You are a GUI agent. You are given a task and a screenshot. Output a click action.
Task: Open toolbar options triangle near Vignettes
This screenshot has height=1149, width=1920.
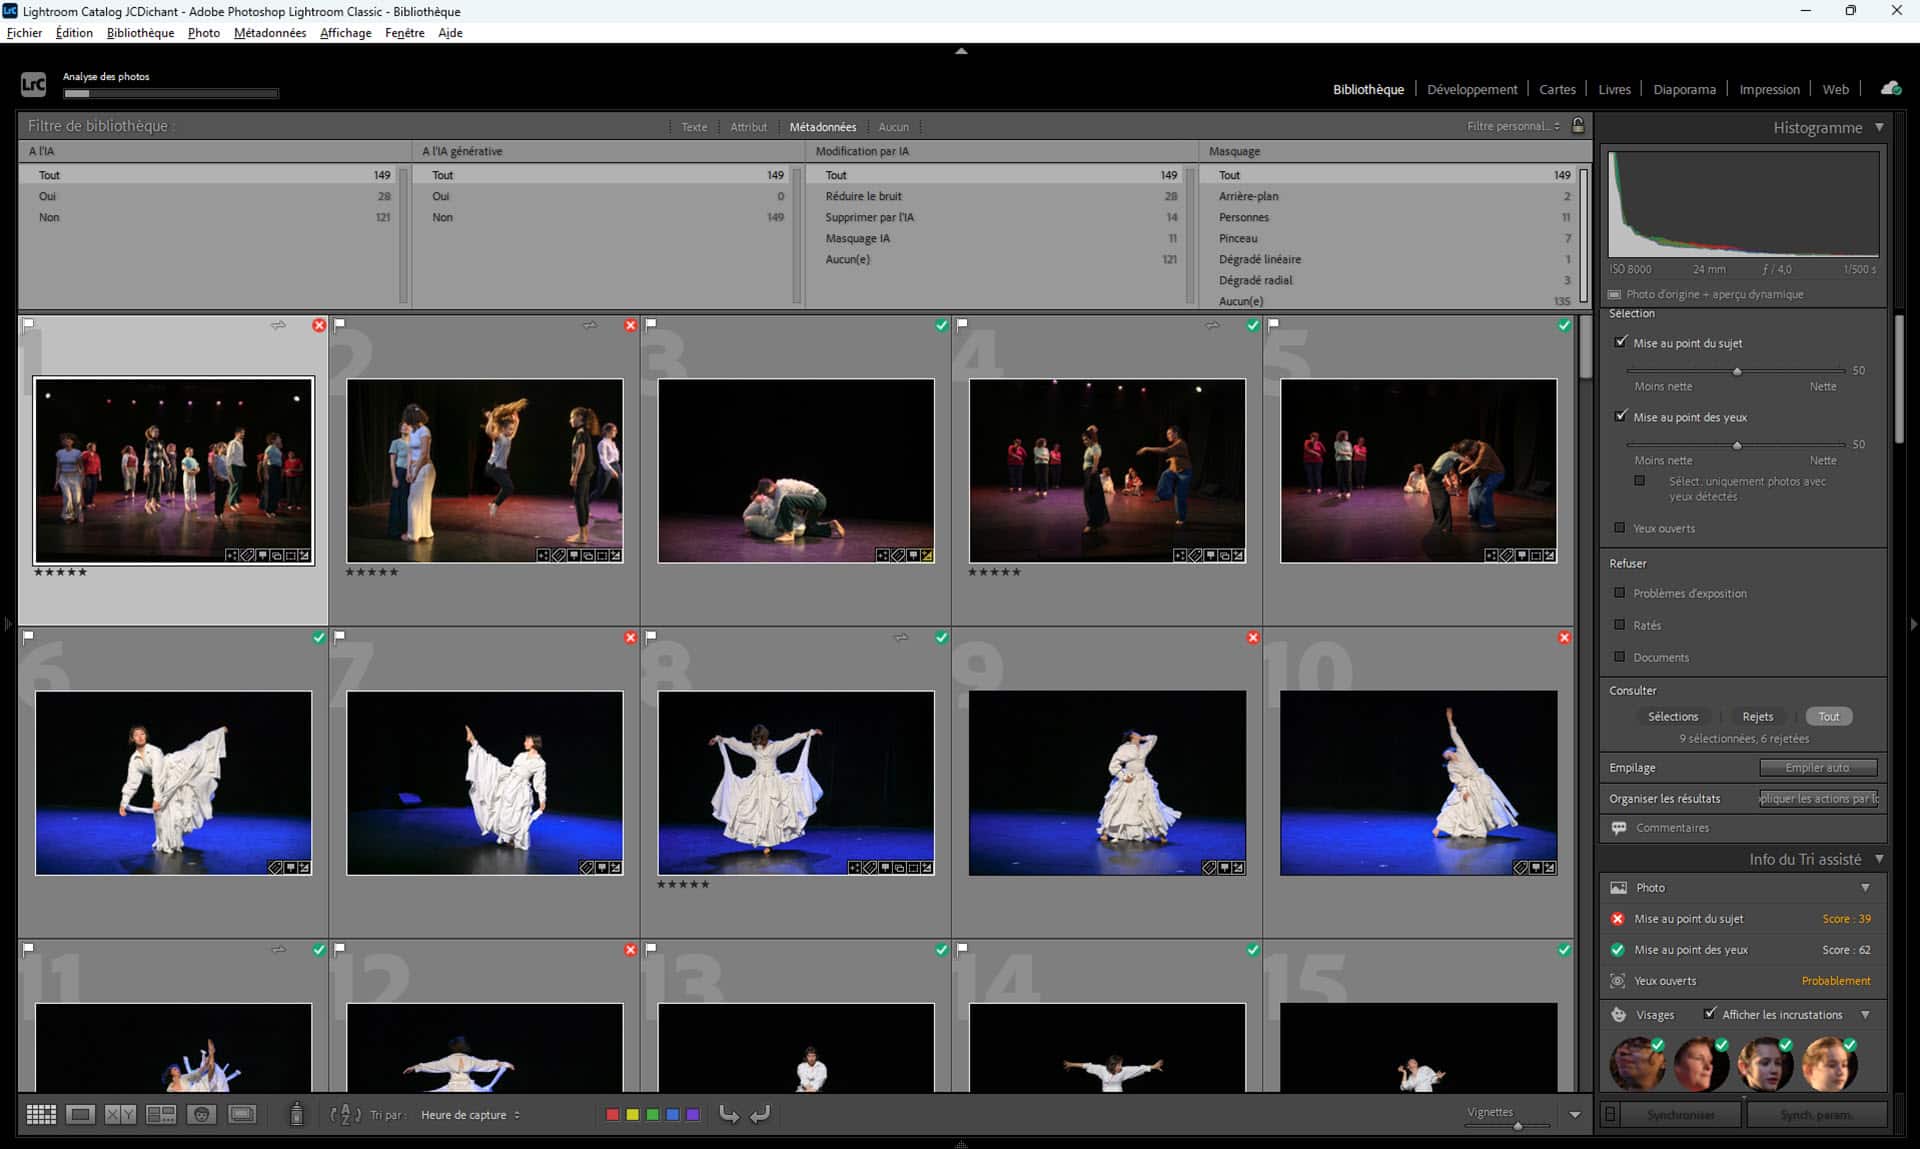(x=1575, y=1114)
